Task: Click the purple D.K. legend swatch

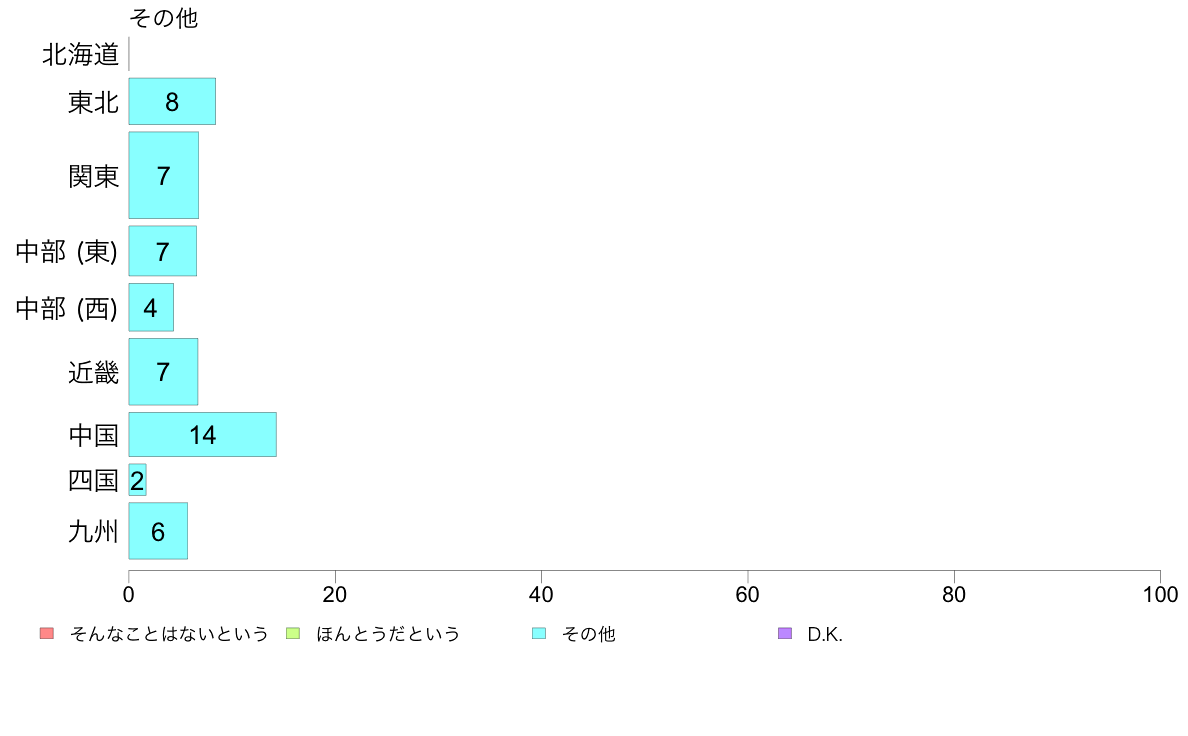Action: click(785, 633)
